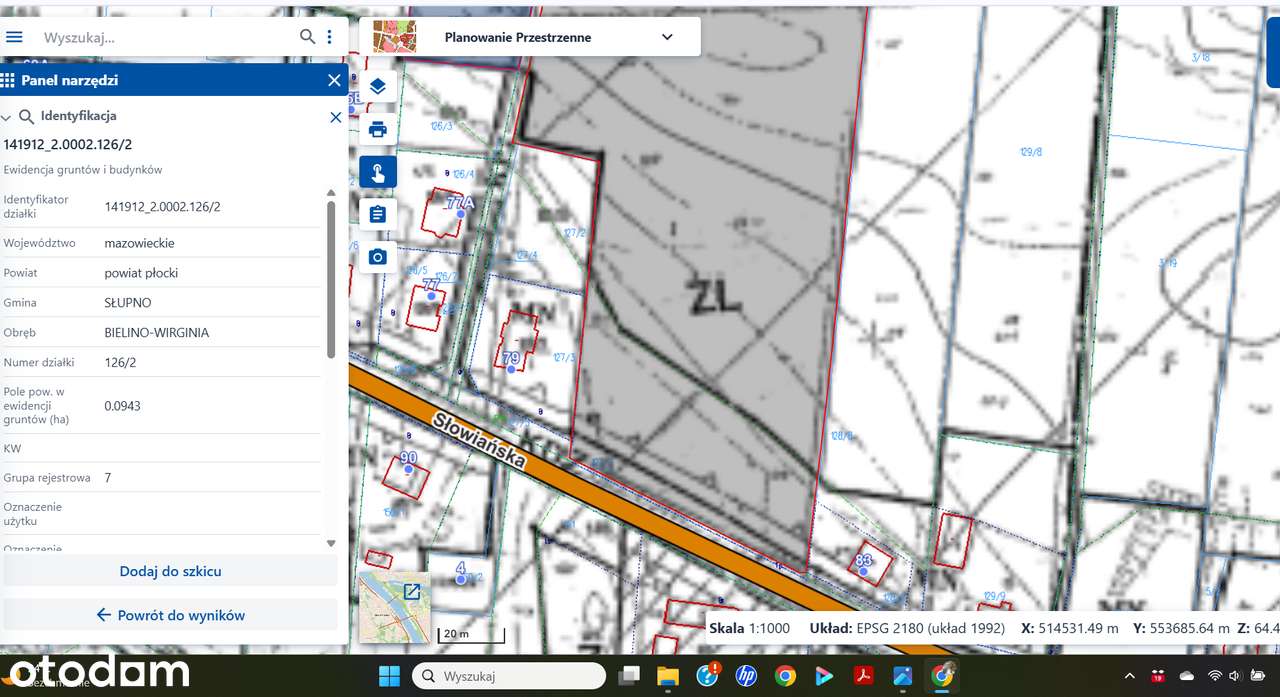Open the map layers tool
Viewport: 1280px width, 697px height.
pyautogui.click(x=378, y=87)
